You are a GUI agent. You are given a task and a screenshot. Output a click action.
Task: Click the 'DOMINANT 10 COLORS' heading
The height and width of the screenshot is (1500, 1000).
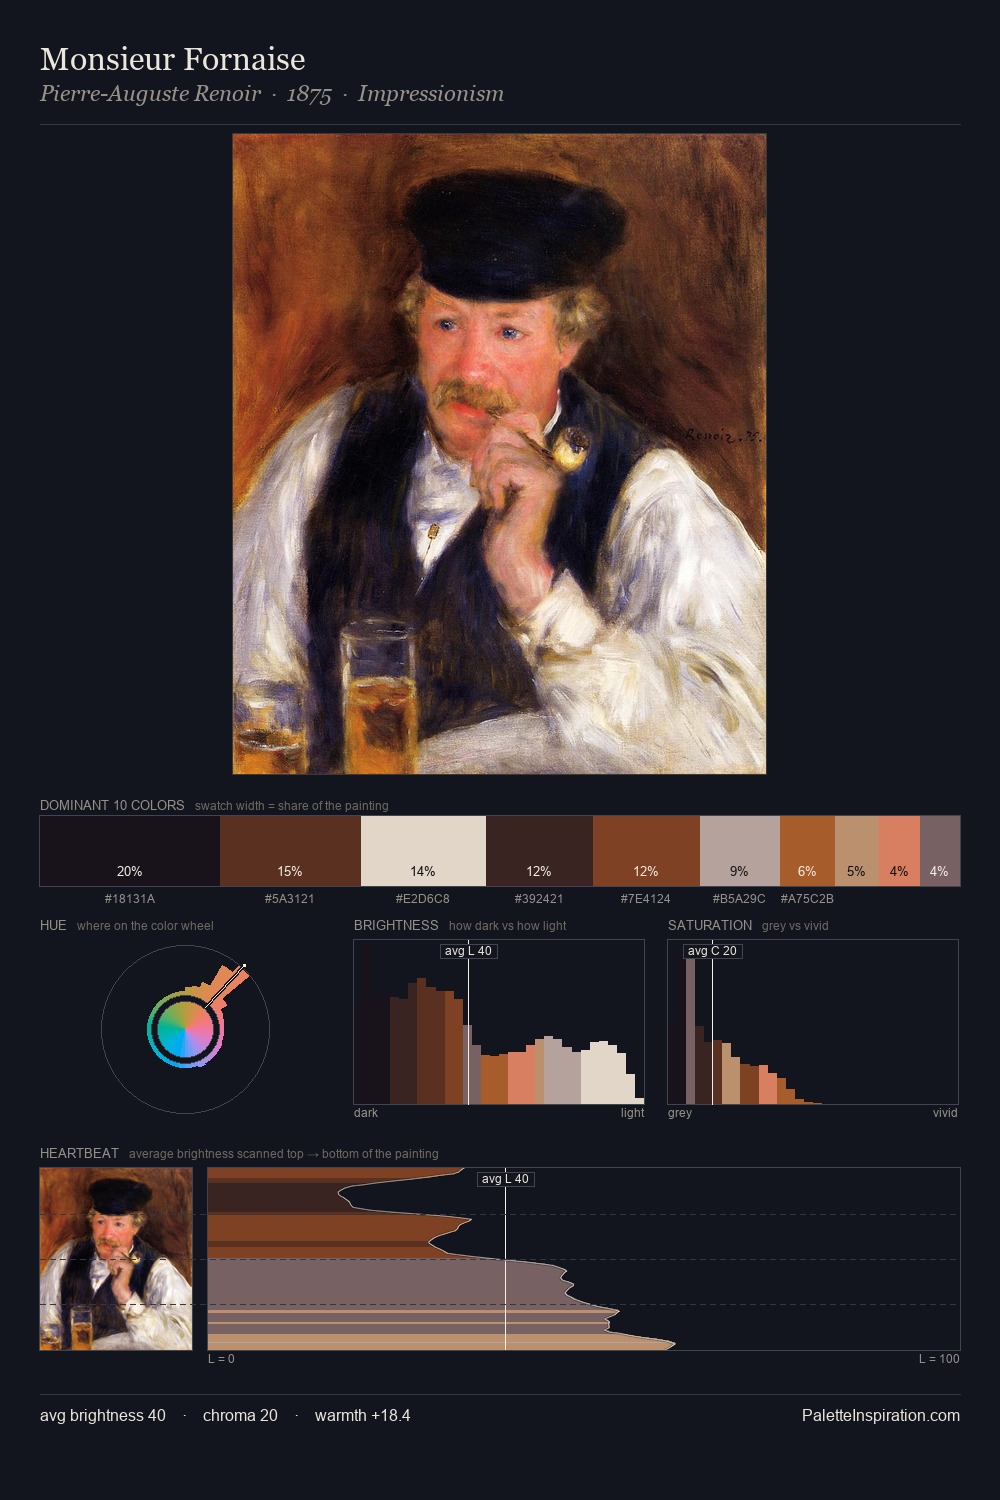point(112,805)
